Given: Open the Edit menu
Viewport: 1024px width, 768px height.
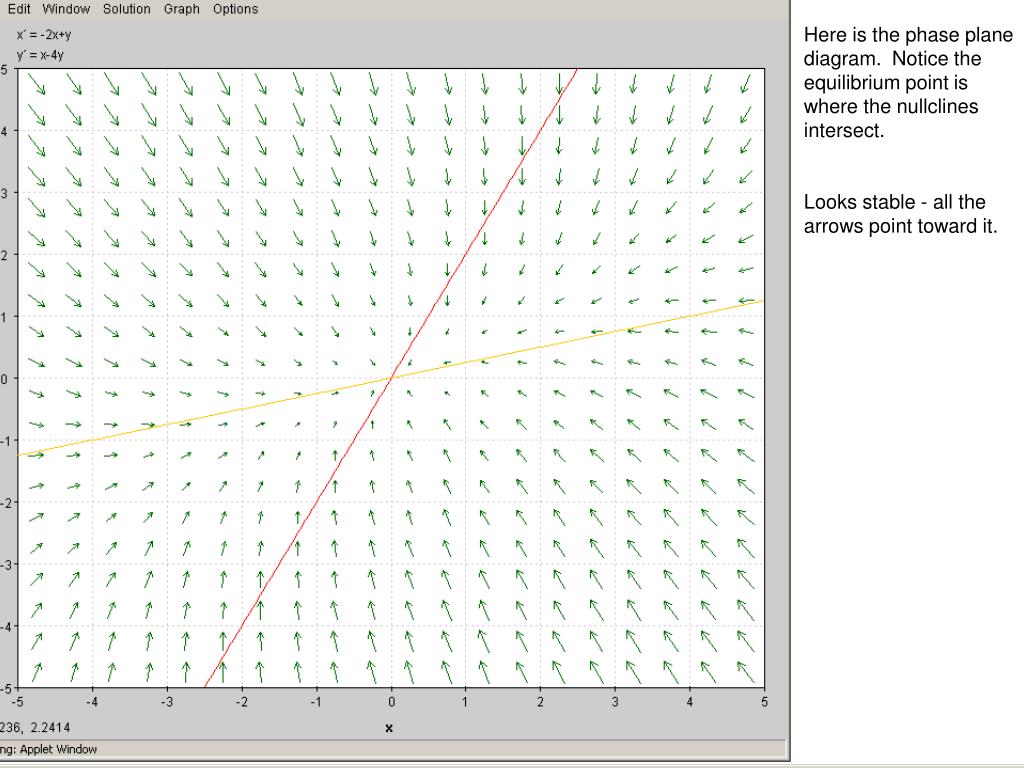Looking at the screenshot, I should coord(19,9).
